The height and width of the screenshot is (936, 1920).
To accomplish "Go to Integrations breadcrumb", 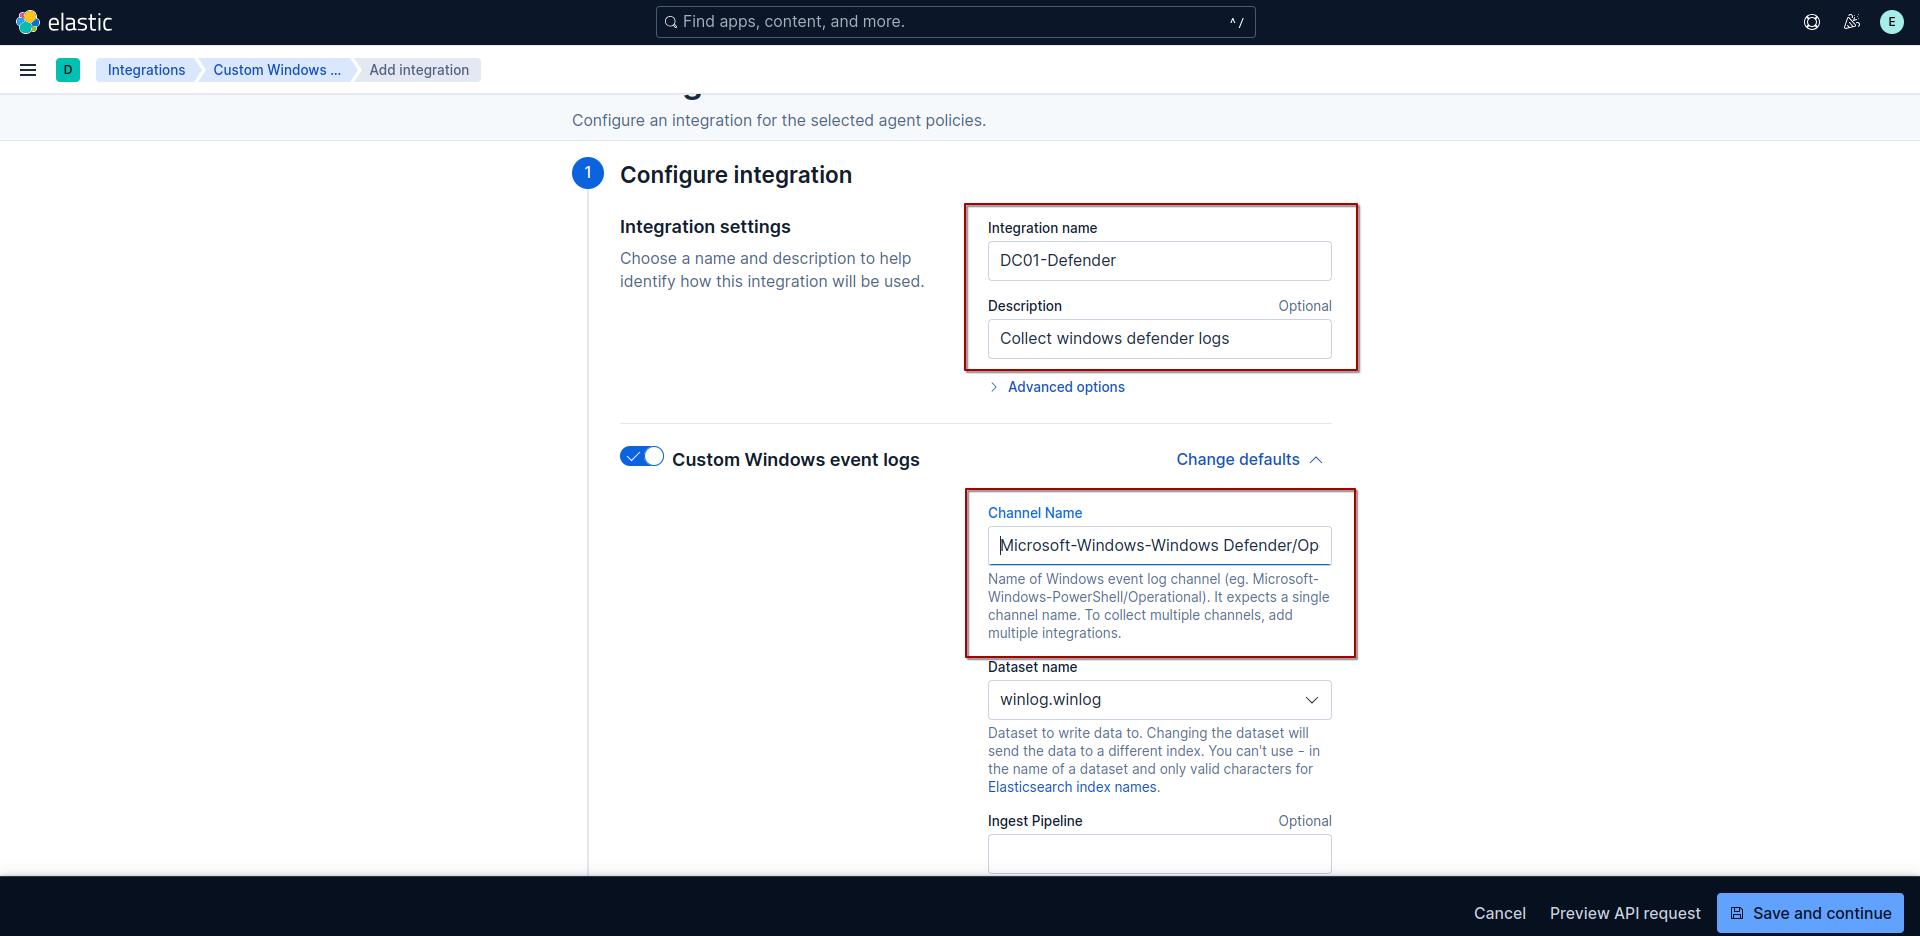I will click(x=146, y=70).
